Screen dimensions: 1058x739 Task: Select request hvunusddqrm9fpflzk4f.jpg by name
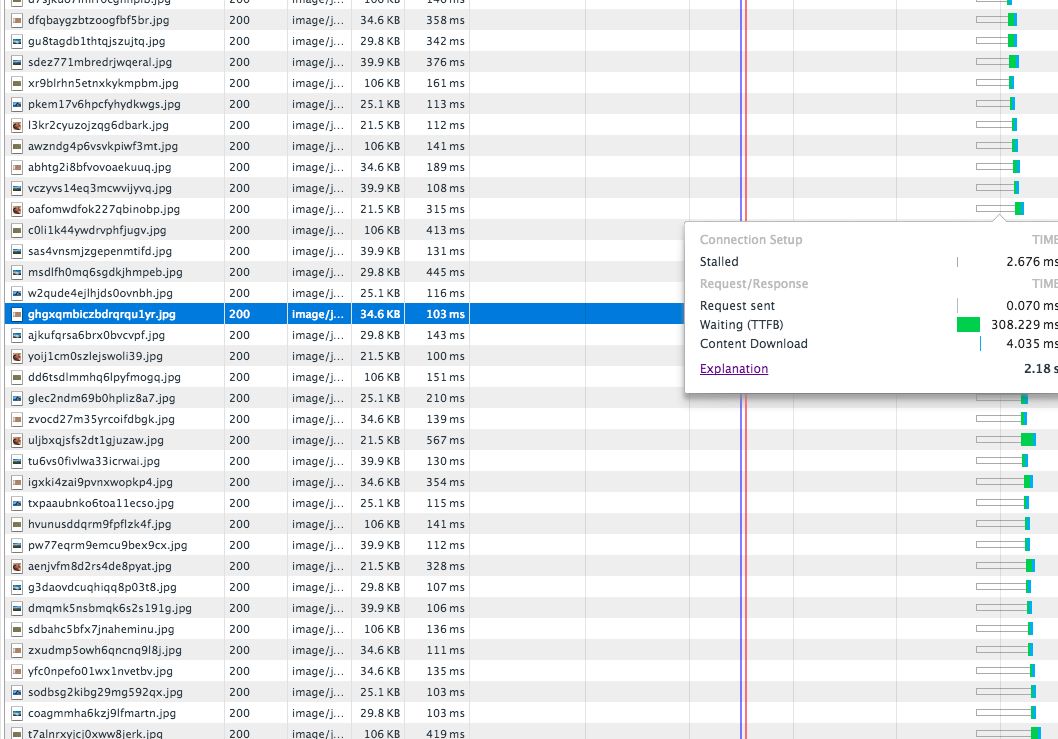(99, 524)
